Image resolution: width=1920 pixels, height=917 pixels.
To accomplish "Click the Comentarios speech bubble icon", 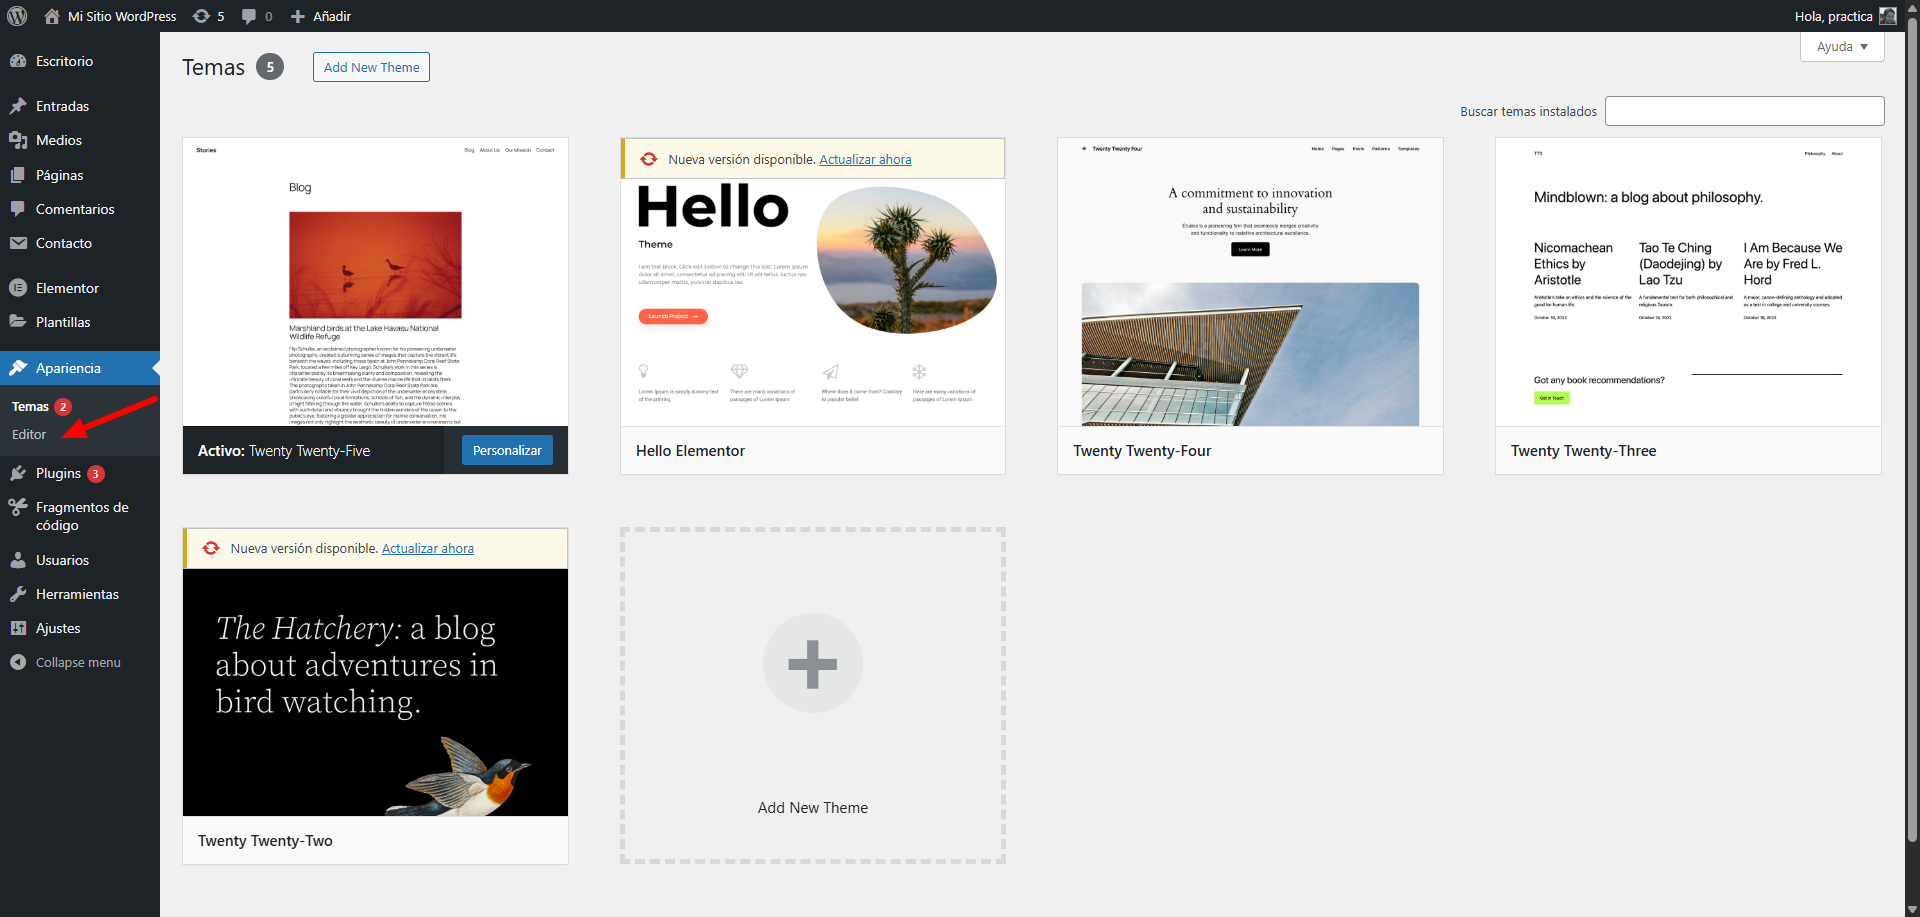I will (18, 209).
